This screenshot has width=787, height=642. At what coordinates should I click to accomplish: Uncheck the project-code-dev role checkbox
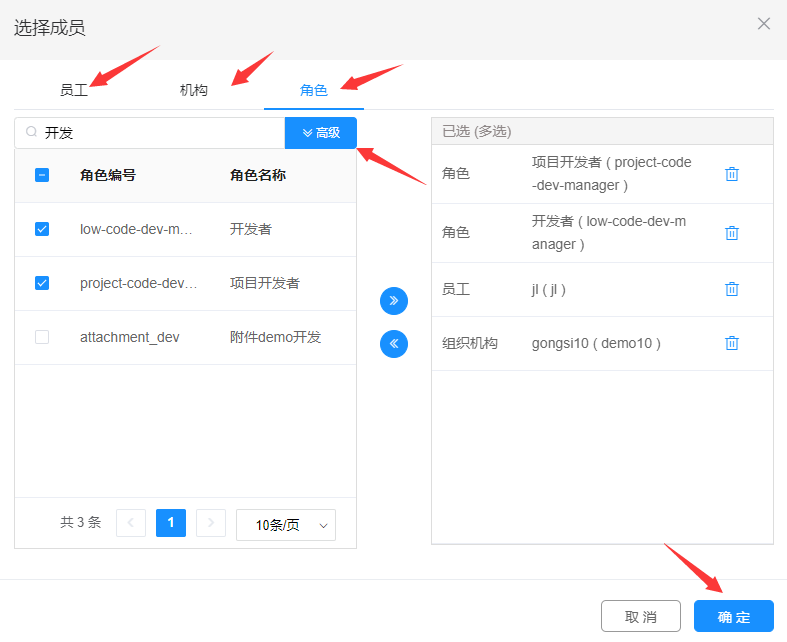point(42,283)
